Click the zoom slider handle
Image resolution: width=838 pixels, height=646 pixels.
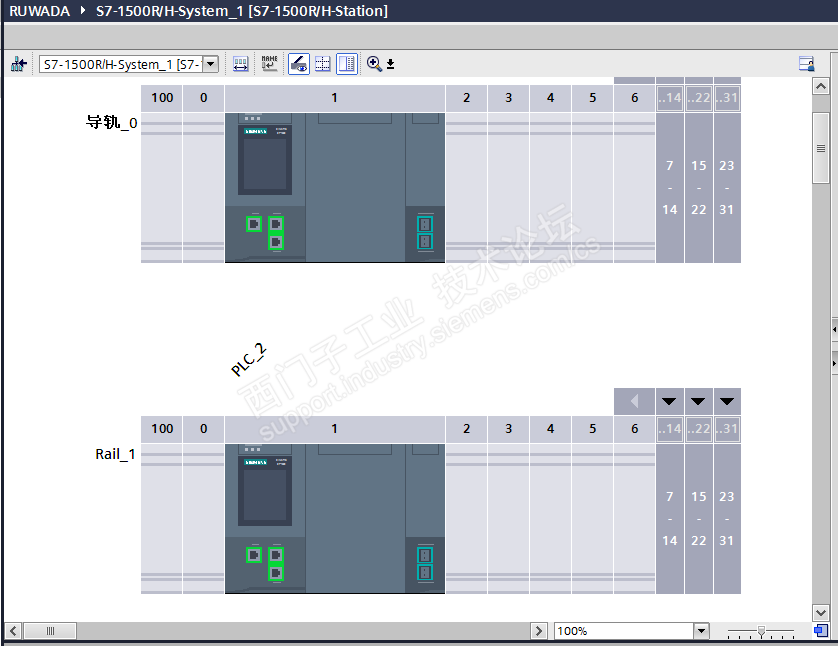pyautogui.click(x=761, y=631)
